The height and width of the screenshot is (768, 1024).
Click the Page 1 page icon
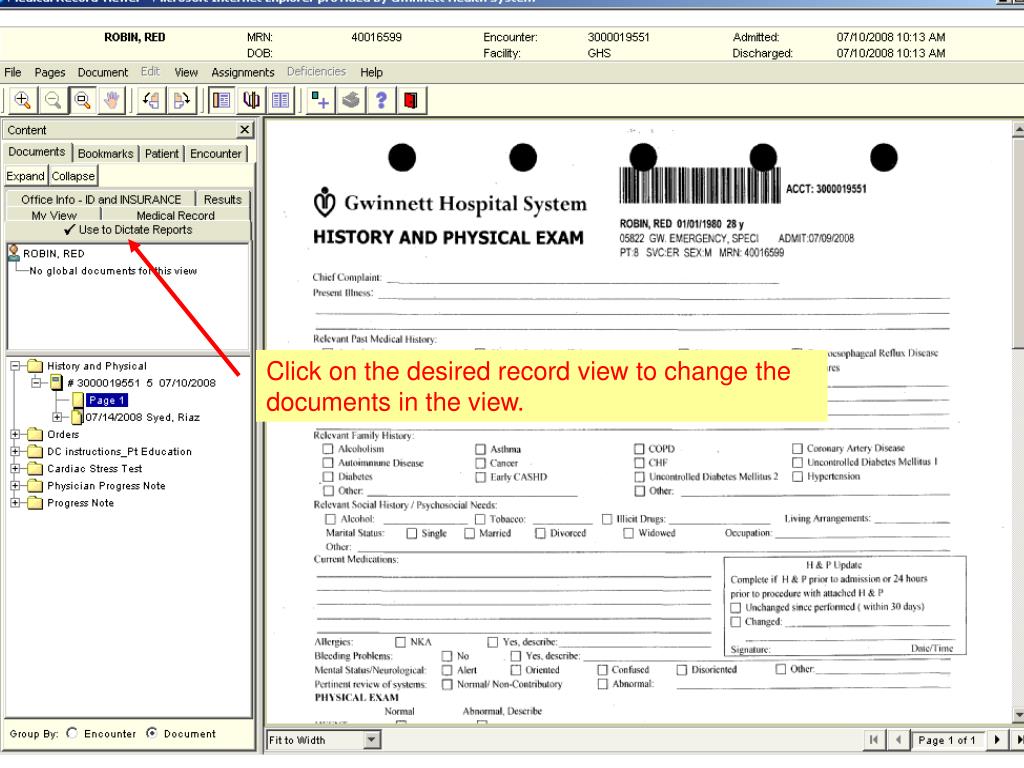click(x=78, y=400)
